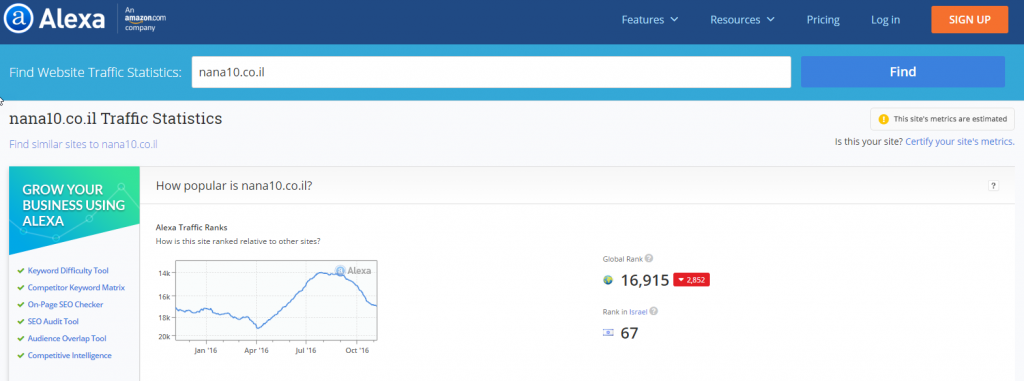Go to the Pricing page
Viewport: 1024px width, 381px height.
coord(823,20)
